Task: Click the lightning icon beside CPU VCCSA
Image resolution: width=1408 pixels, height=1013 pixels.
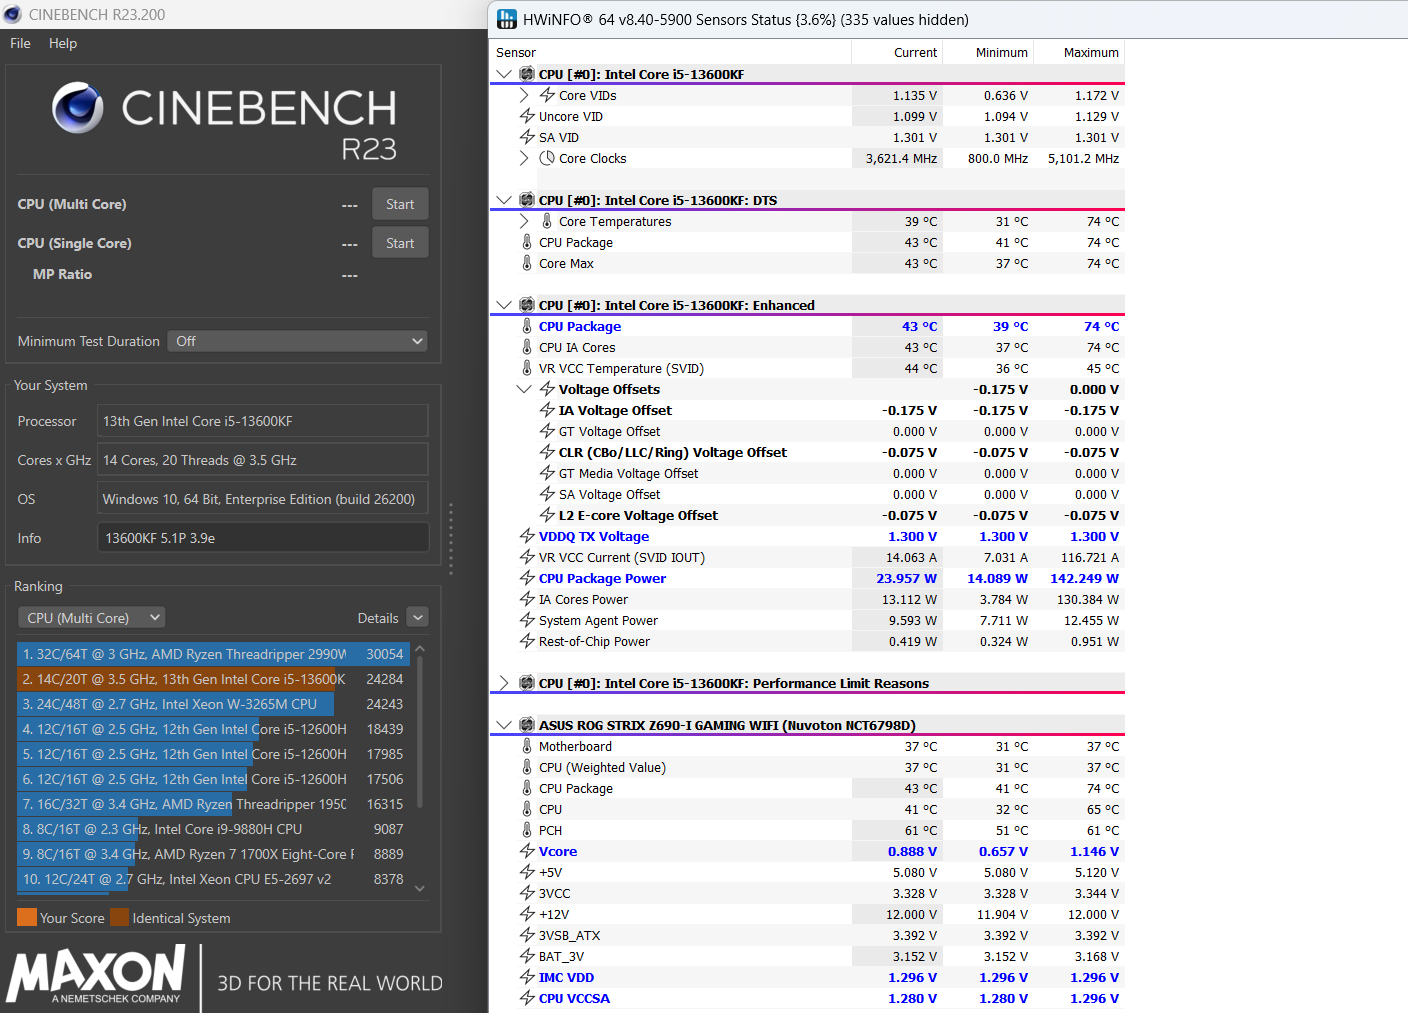Action: (527, 998)
